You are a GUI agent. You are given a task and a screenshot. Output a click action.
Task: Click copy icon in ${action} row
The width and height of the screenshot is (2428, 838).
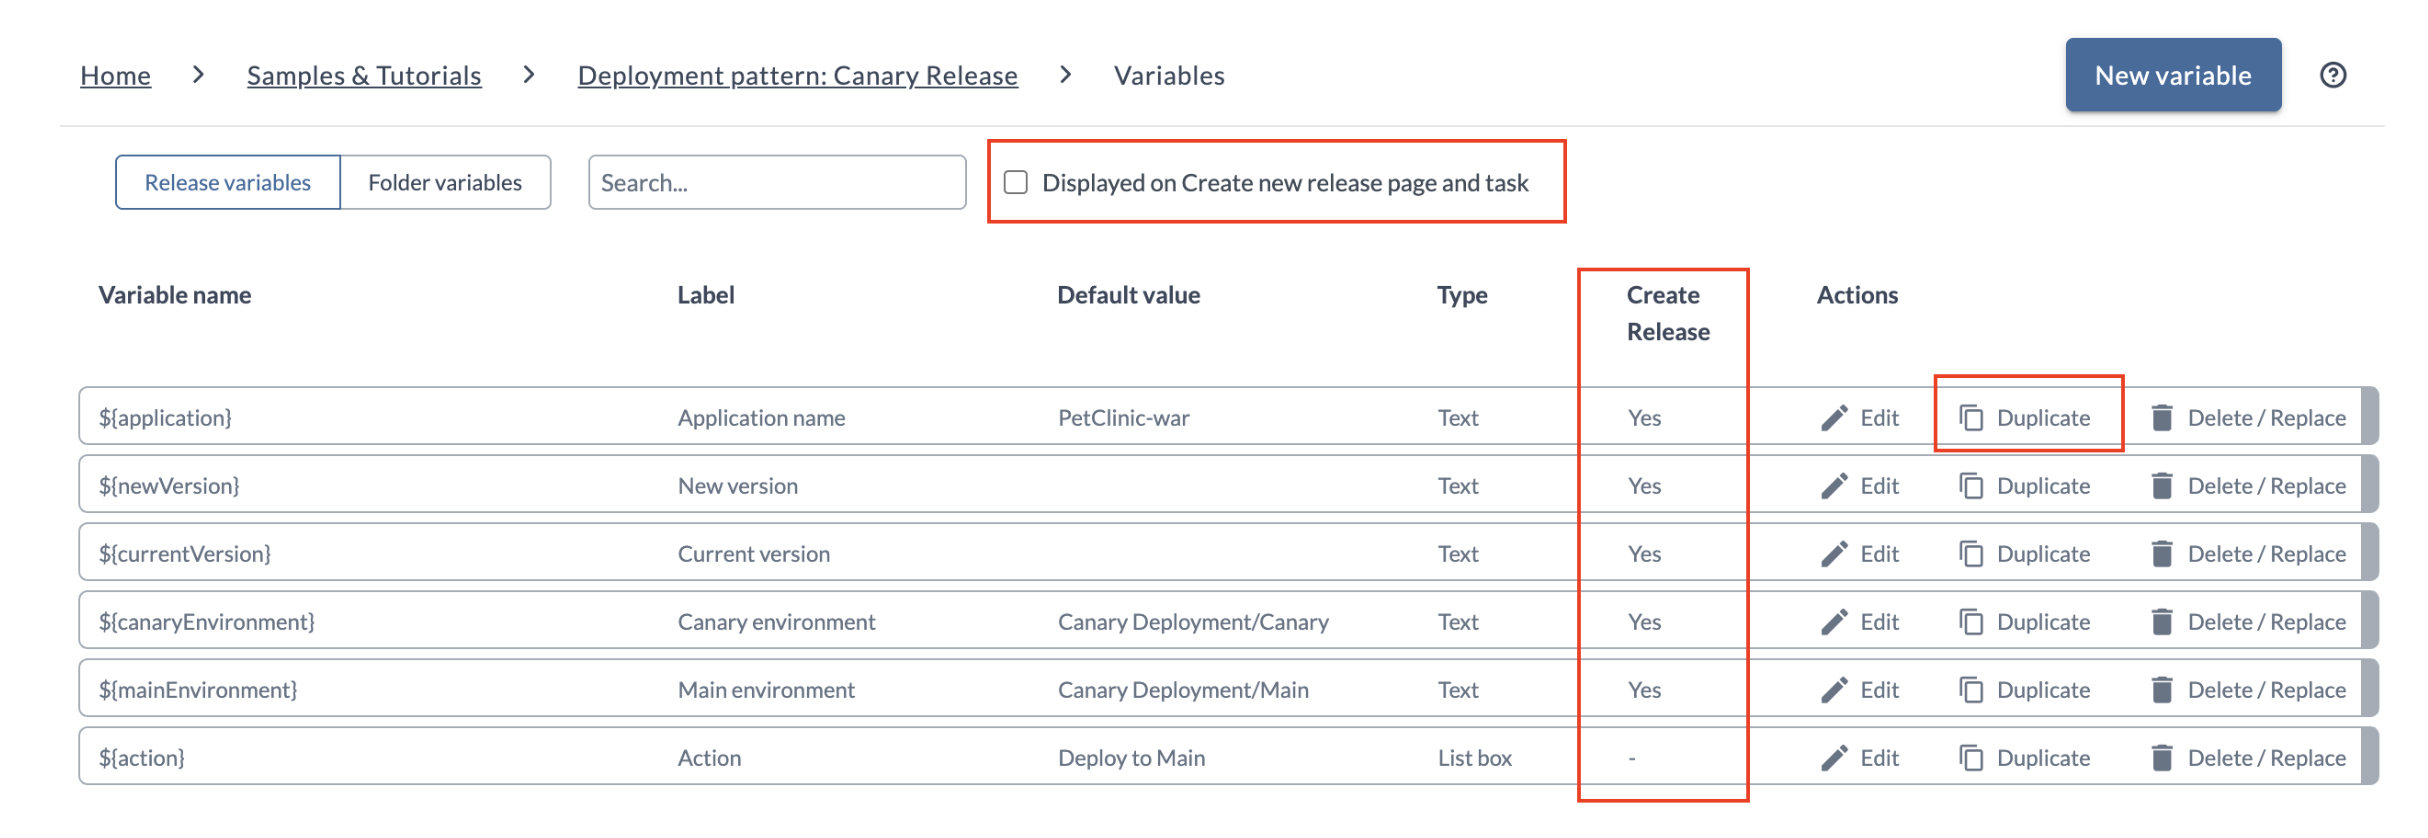[1971, 758]
